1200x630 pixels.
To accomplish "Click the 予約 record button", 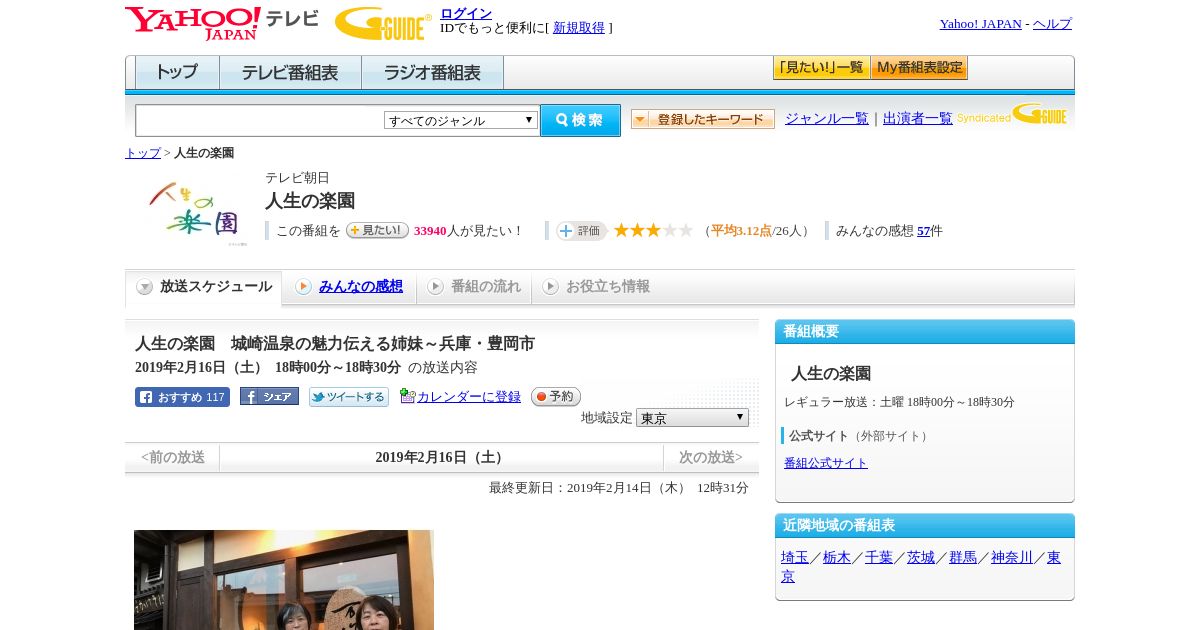I will pyautogui.click(x=556, y=397).
